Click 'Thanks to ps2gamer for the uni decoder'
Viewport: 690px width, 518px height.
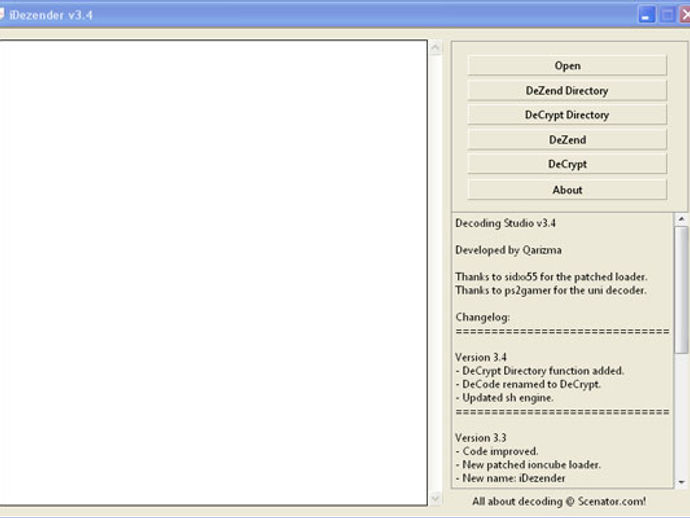coord(551,290)
